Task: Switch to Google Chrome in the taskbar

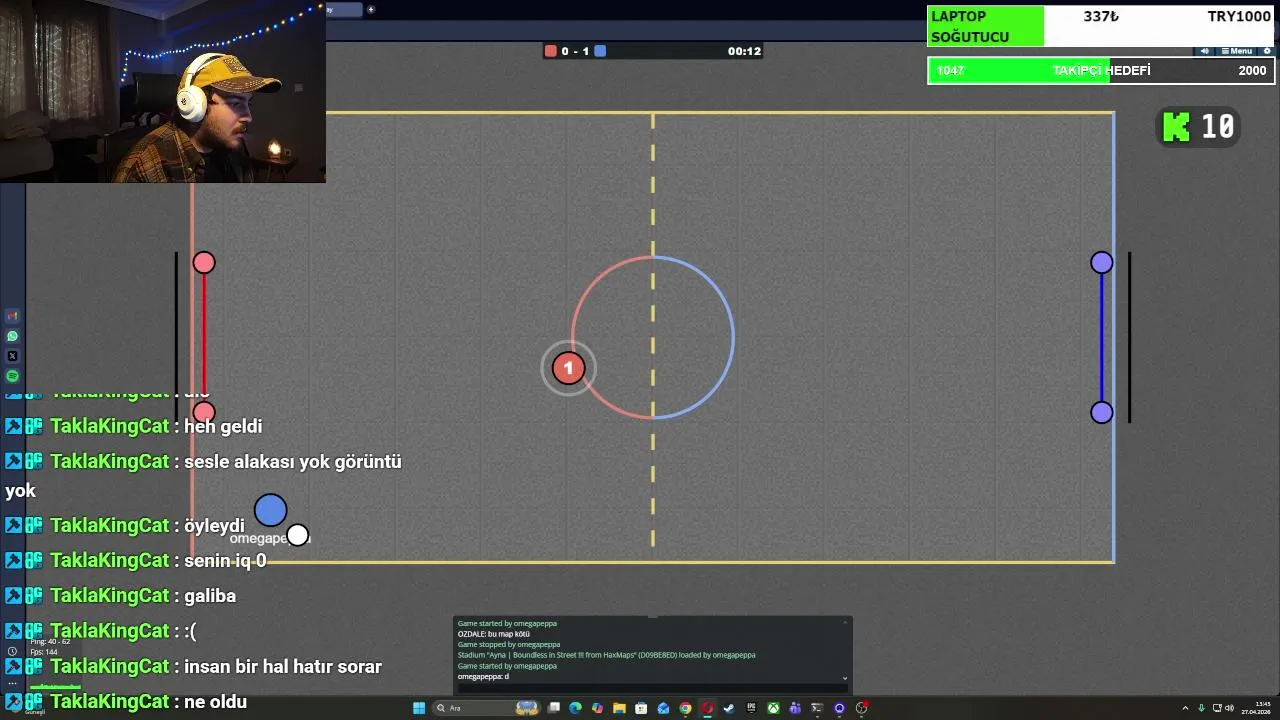Action: click(685, 708)
